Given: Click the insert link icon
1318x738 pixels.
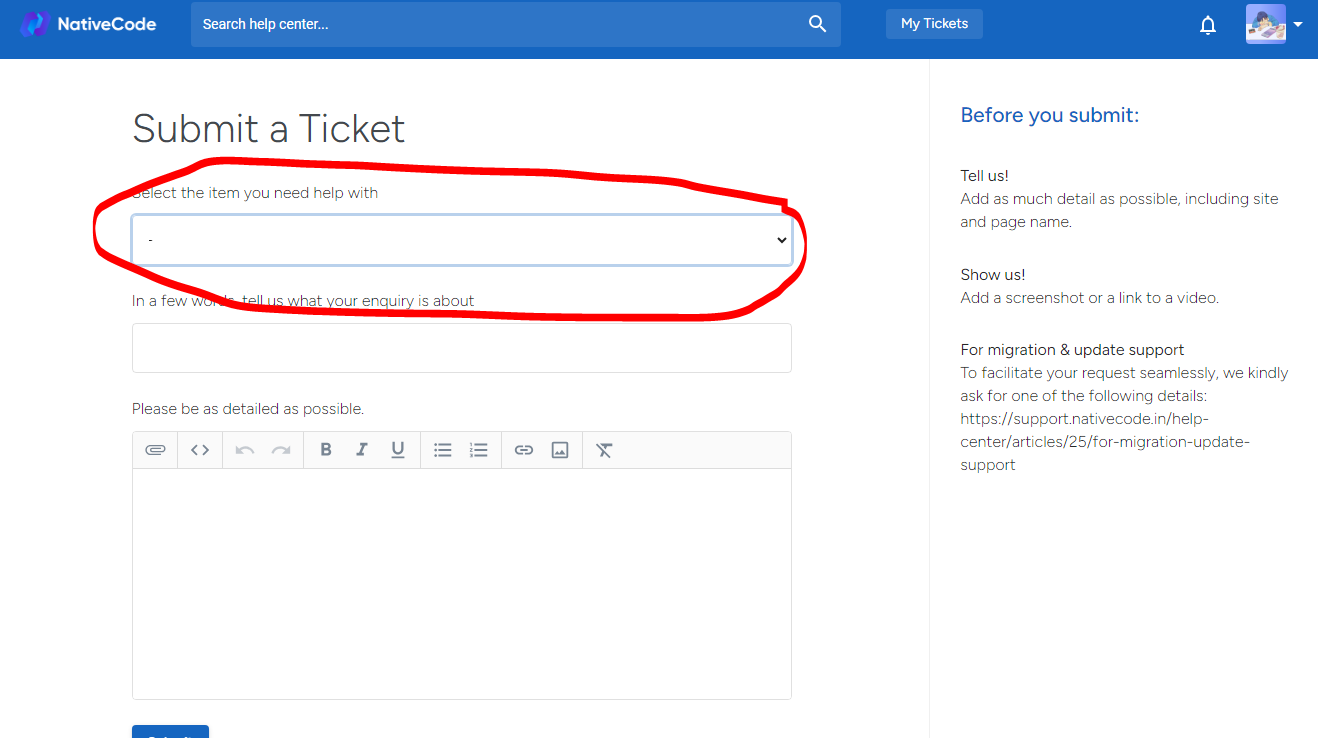Looking at the screenshot, I should (x=524, y=450).
